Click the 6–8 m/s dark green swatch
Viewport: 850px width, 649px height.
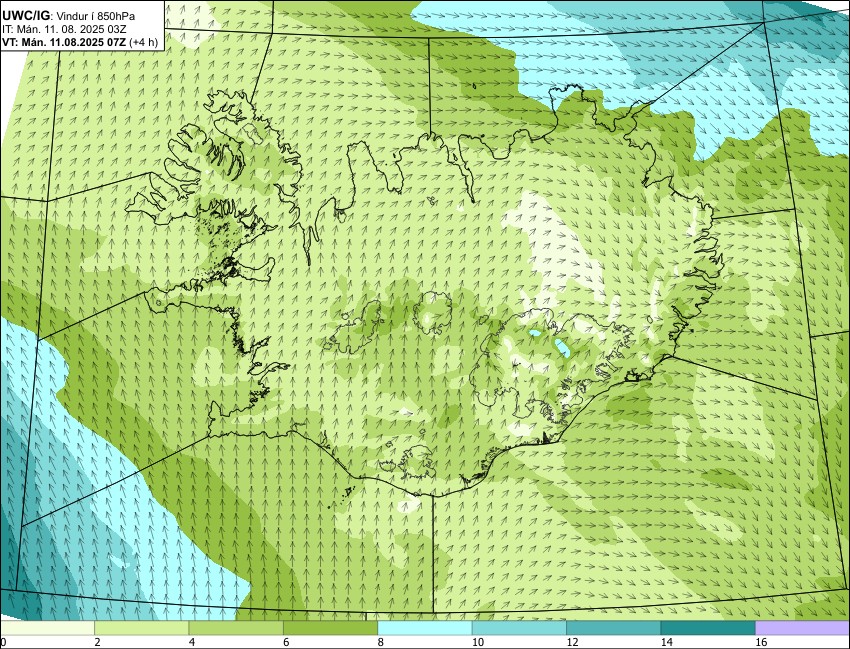tap(330, 628)
